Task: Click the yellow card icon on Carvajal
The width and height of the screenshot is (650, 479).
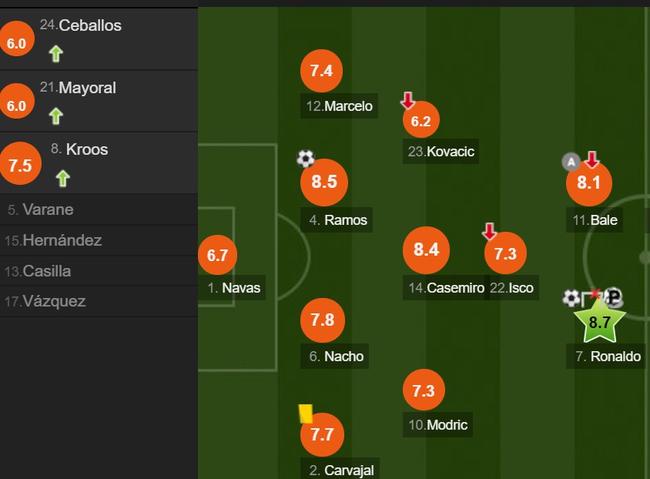Action: (306, 414)
